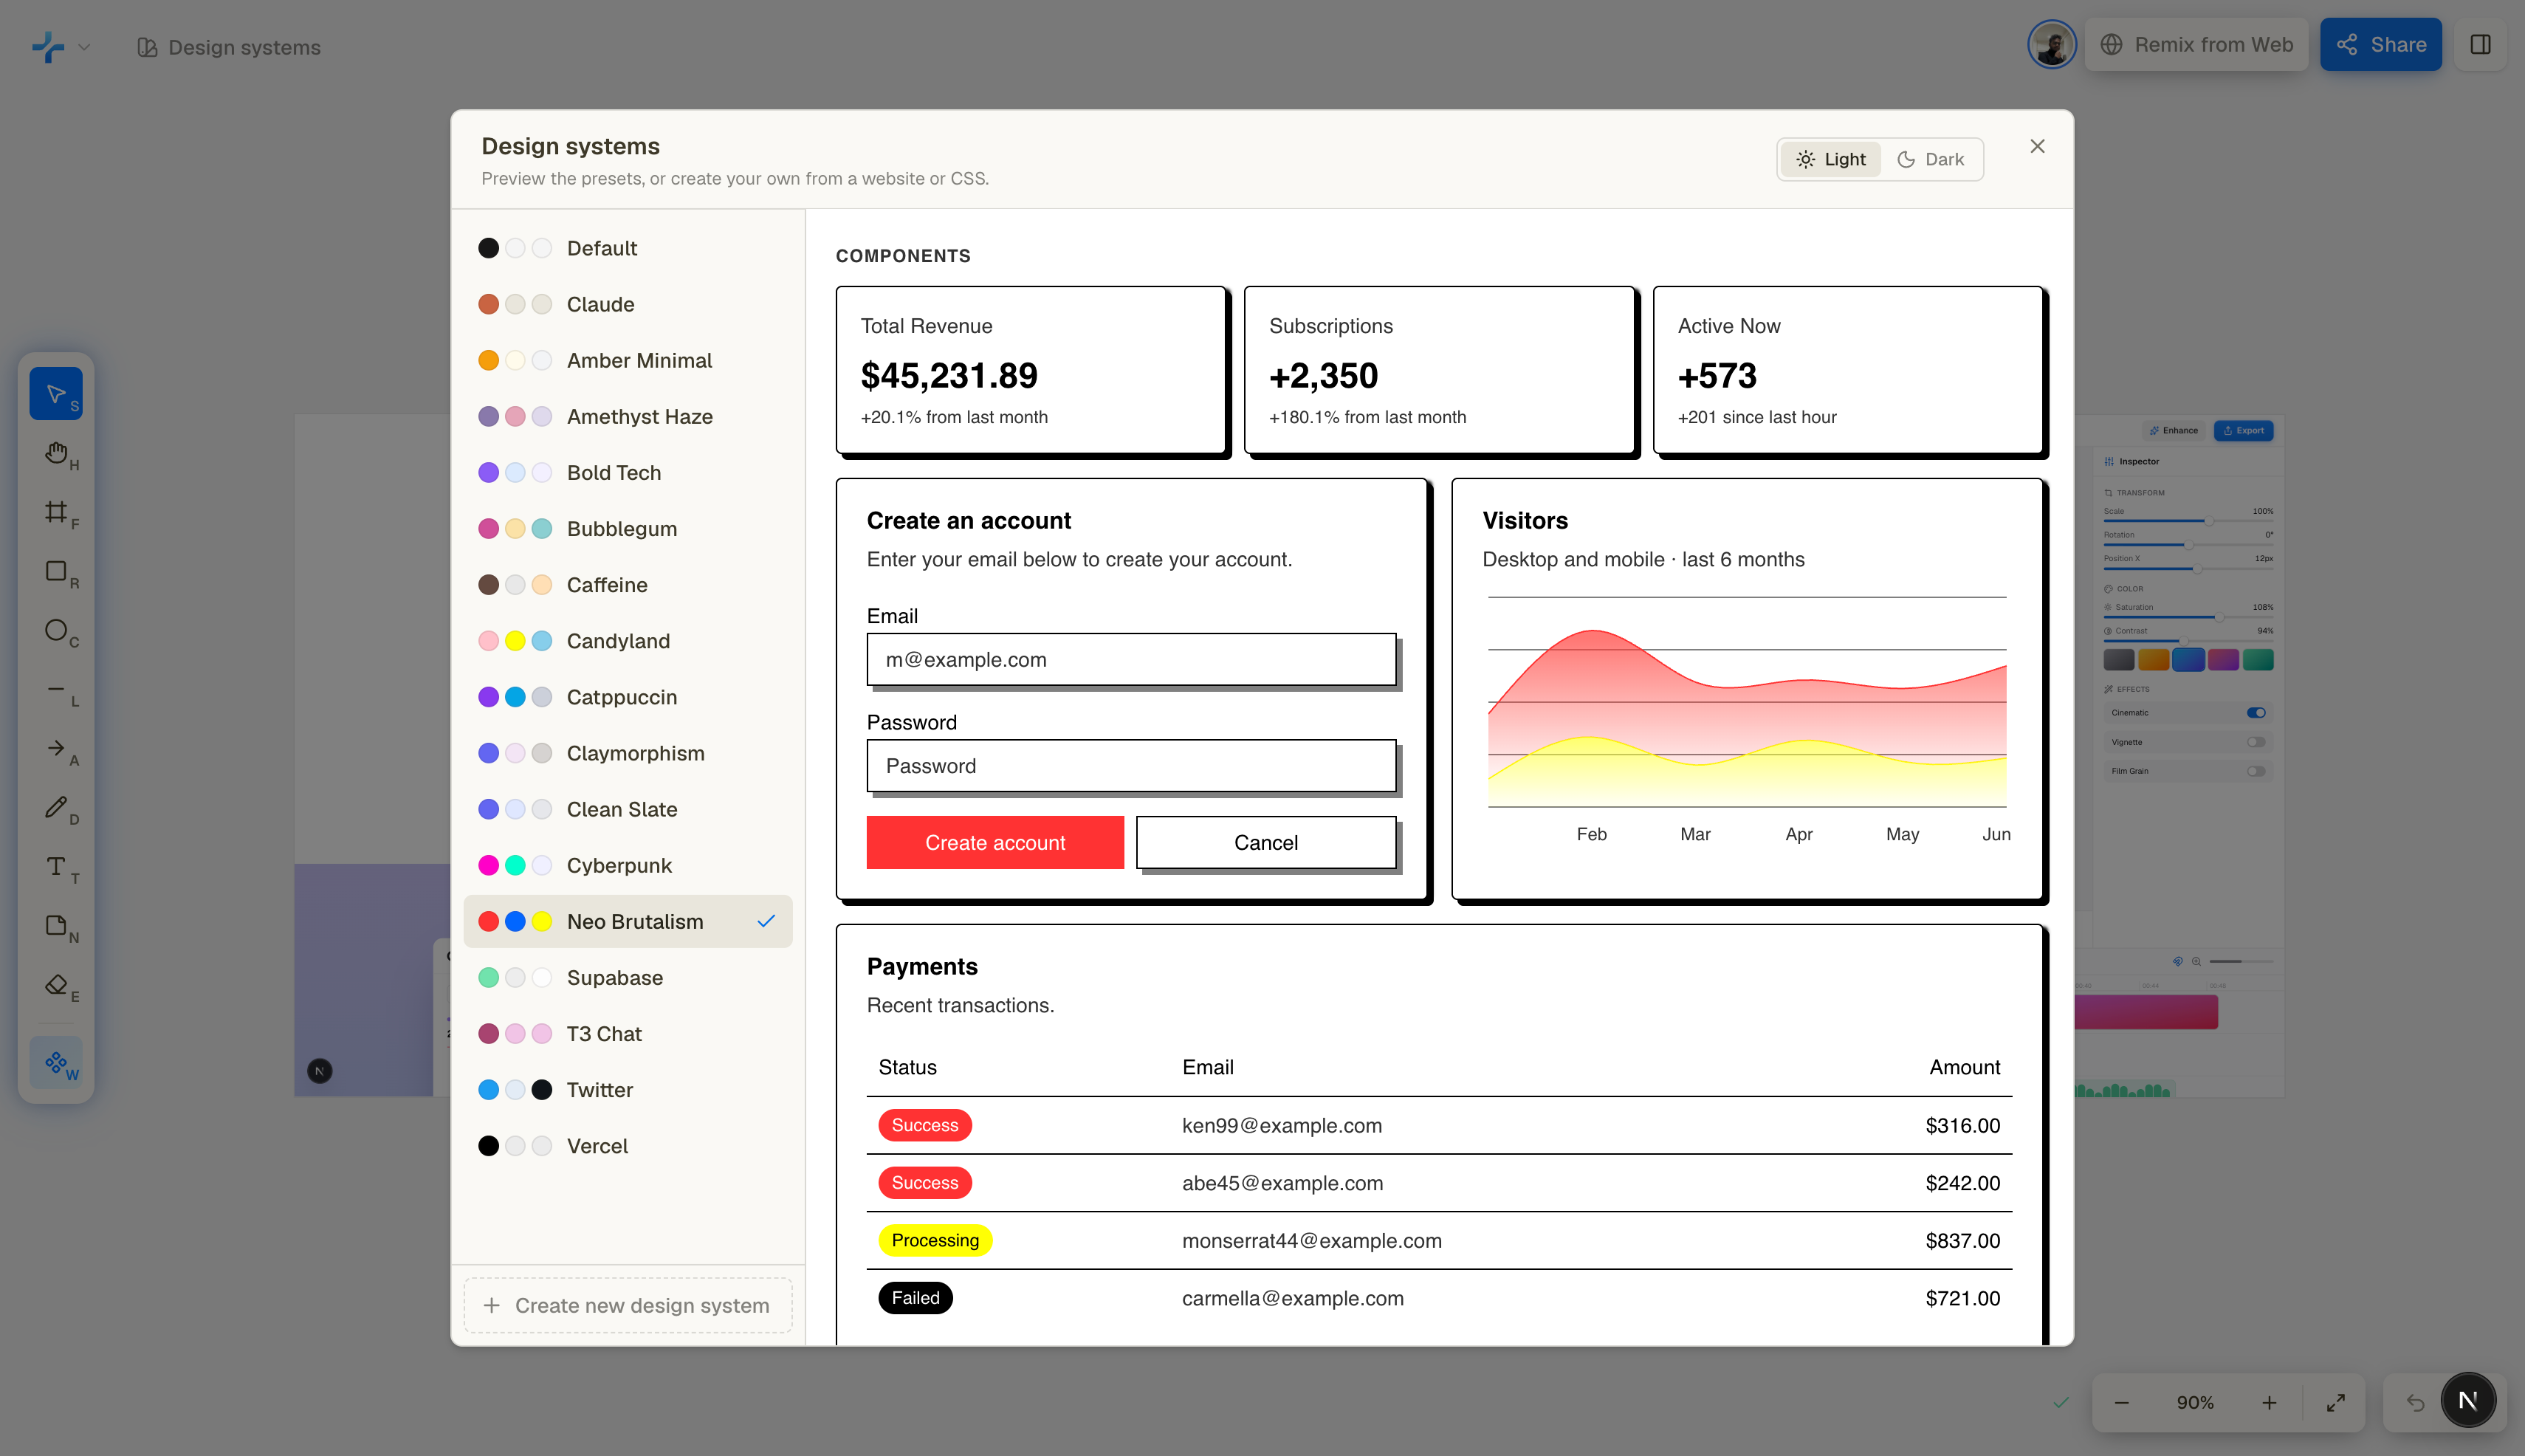Viewport: 2525px width, 1456px height.
Task: Switch preview to Dark mode
Action: (x=1931, y=159)
